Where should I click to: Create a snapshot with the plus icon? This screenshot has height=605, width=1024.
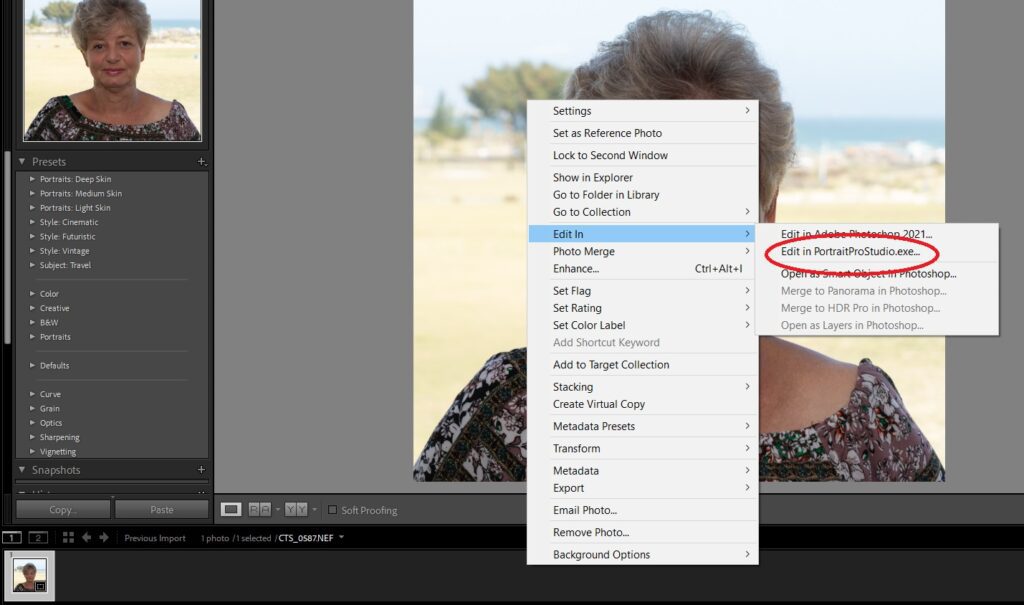tap(201, 470)
